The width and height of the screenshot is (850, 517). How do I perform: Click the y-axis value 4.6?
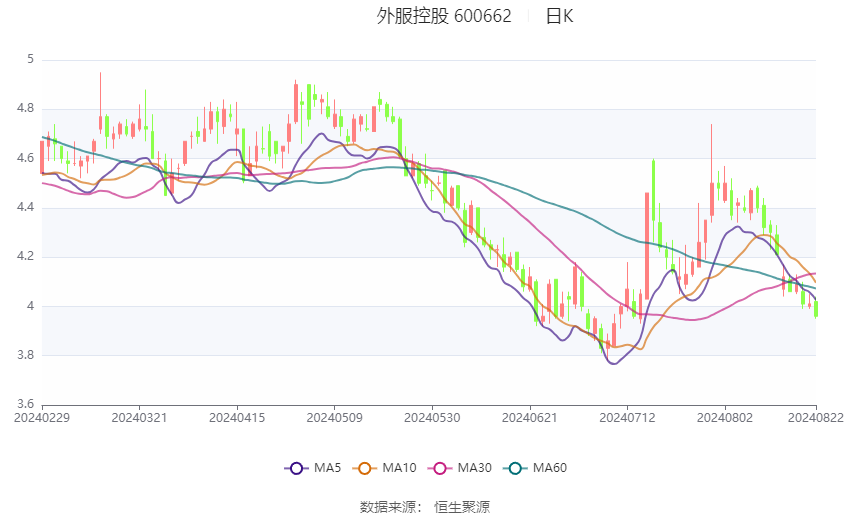point(25,158)
